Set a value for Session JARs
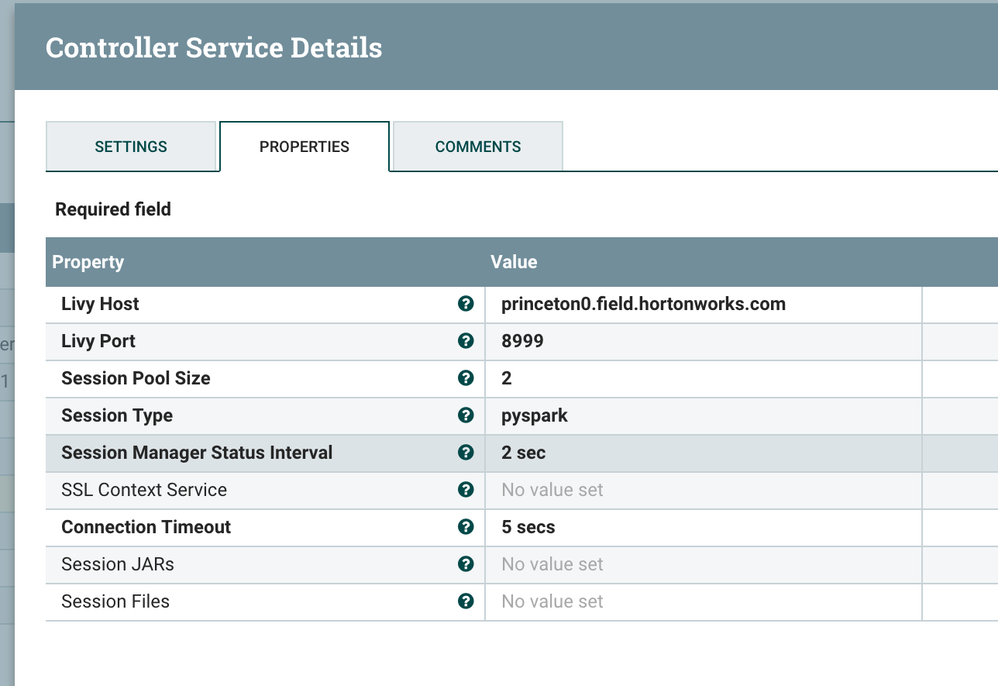 pyautogui.click(x=552, y=564)
